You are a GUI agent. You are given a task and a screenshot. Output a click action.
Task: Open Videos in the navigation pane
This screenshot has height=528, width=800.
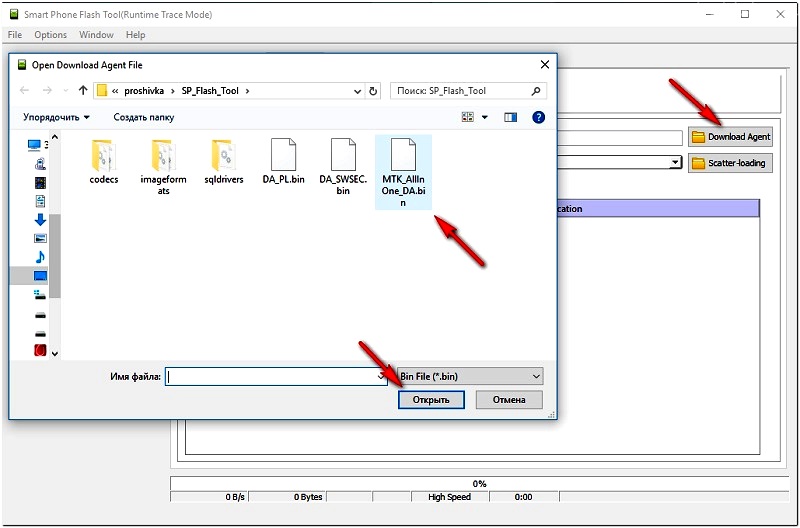point(40,183)
